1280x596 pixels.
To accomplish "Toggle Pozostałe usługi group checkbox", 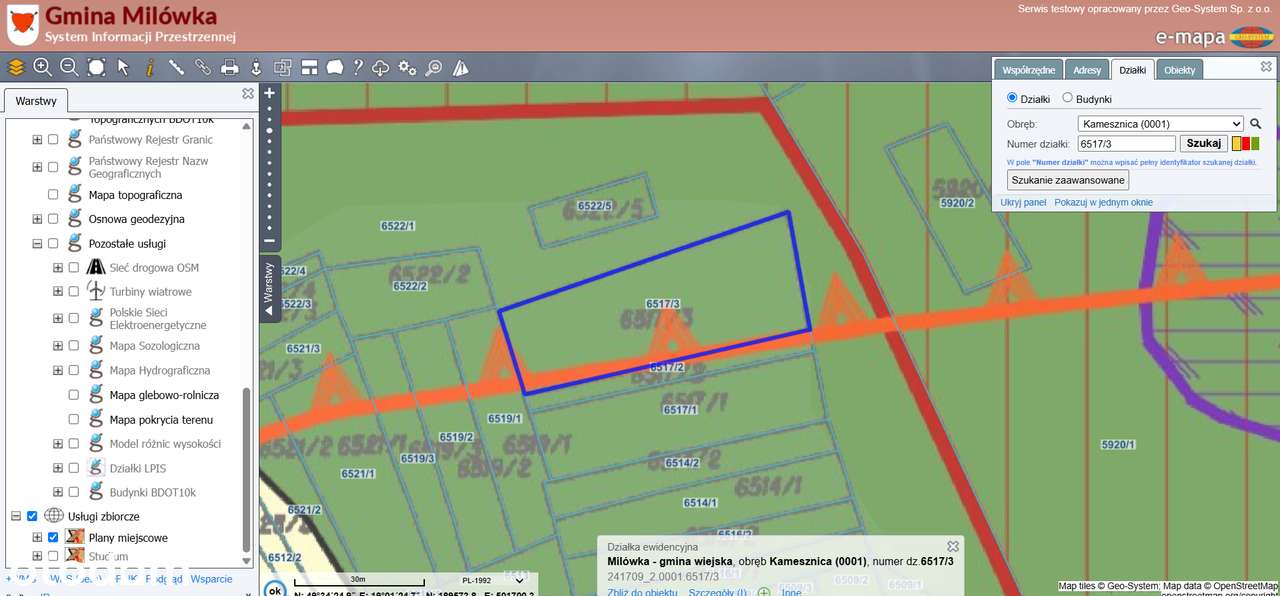I will [53, 243].
